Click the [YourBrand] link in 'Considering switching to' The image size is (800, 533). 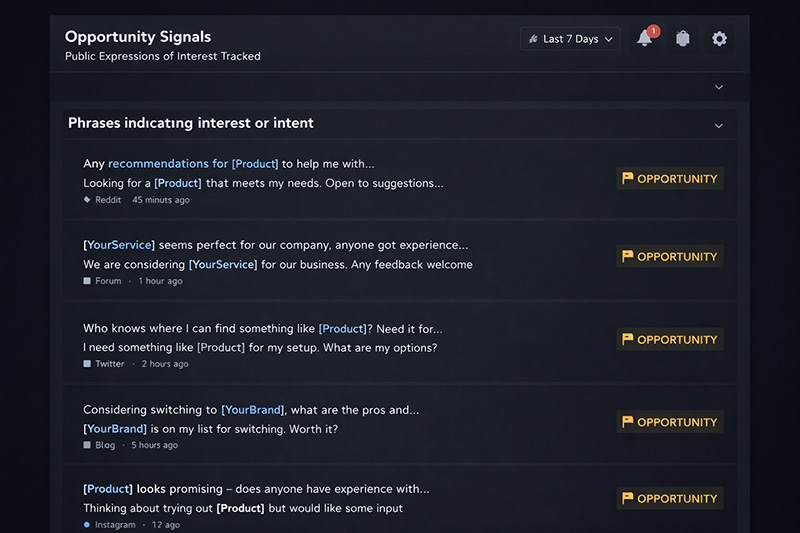(x=253, y=410)
